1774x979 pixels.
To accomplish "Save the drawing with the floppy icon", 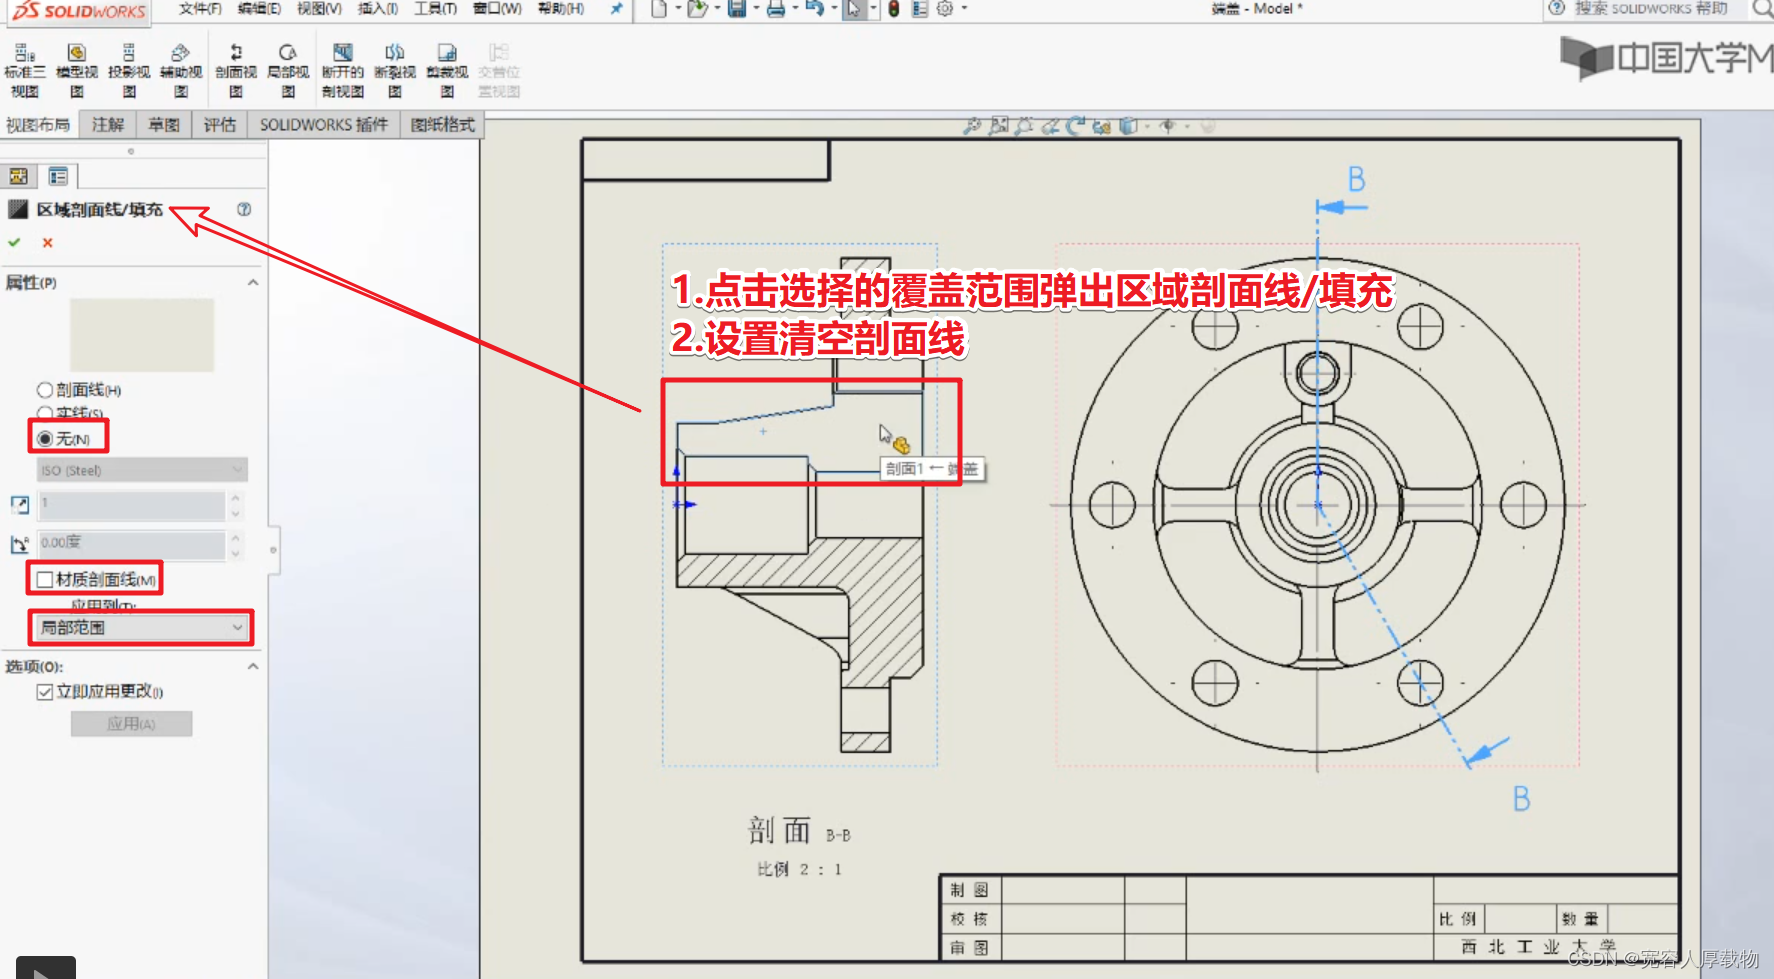I will [737, 9].
